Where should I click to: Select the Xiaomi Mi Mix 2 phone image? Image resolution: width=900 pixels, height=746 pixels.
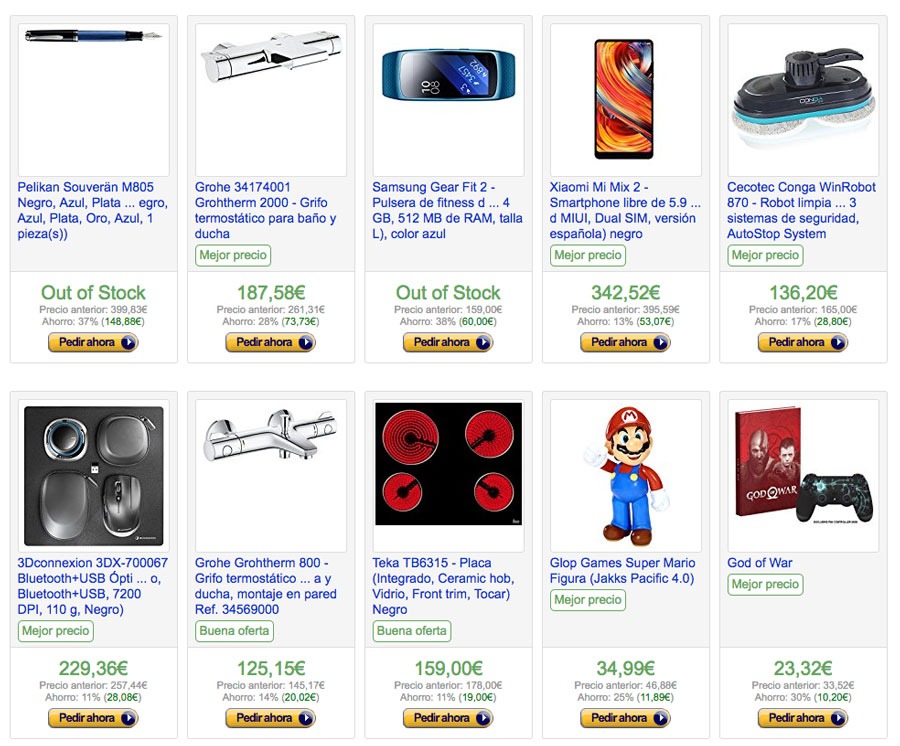coord(625,98)
